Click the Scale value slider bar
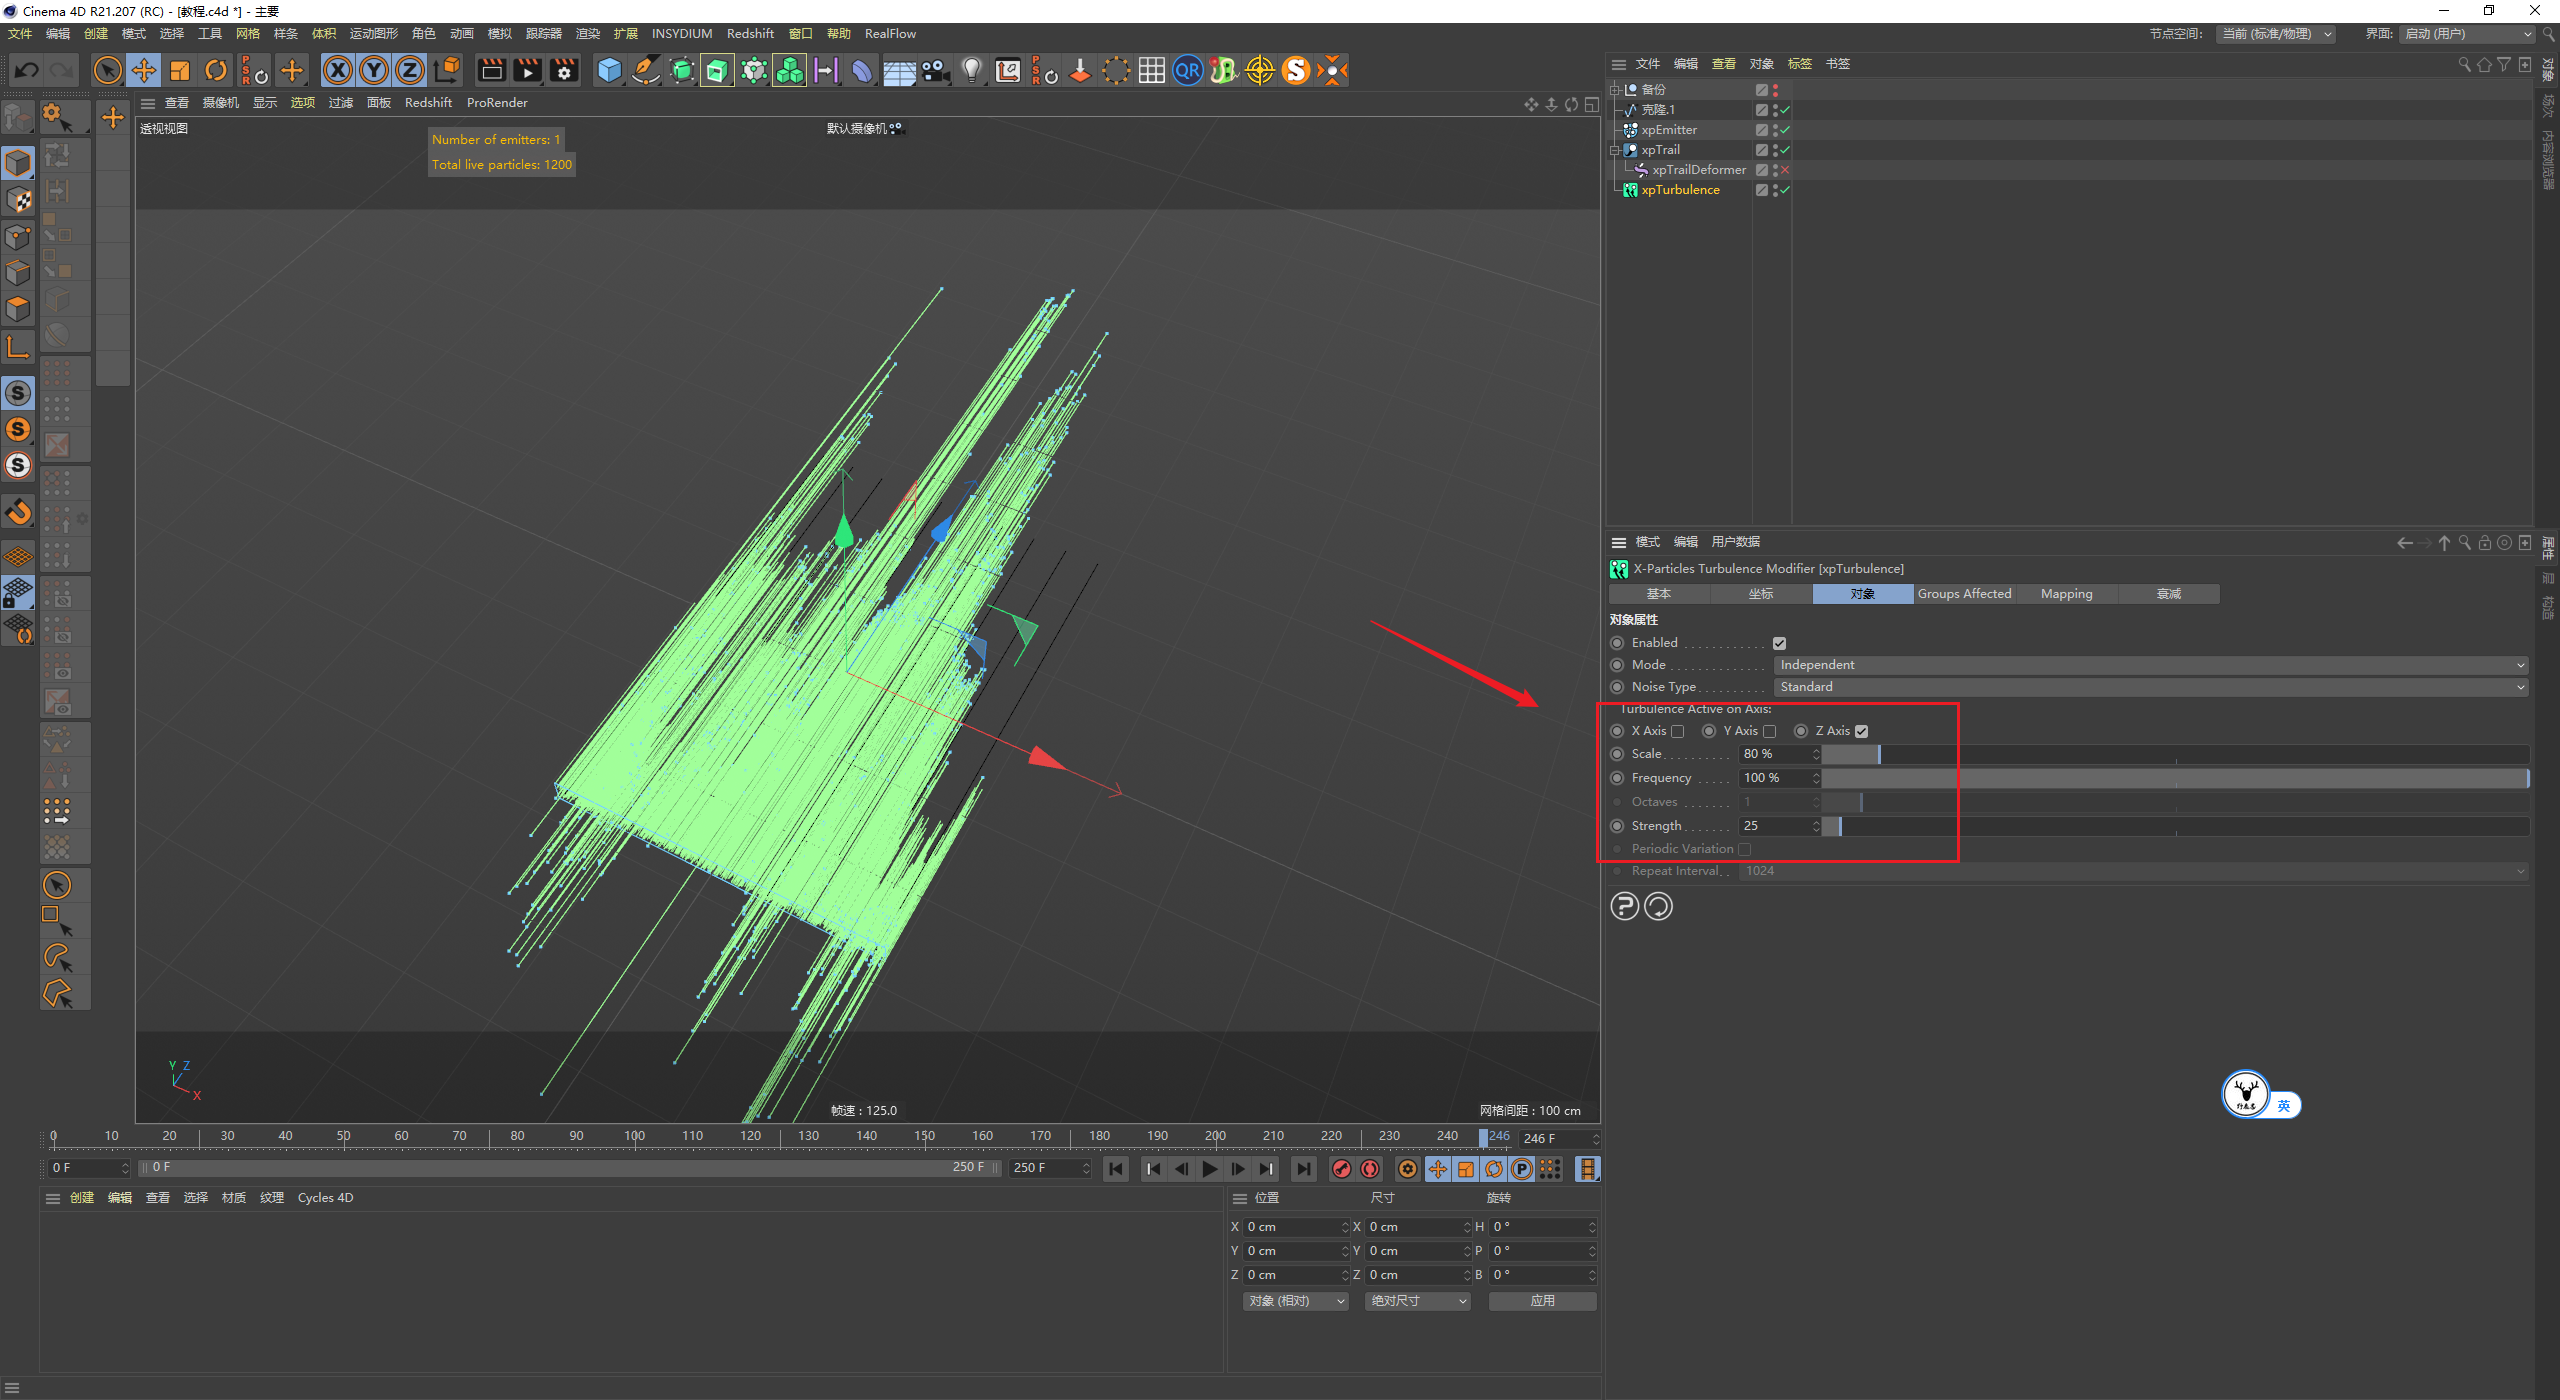 (2175, 754)
